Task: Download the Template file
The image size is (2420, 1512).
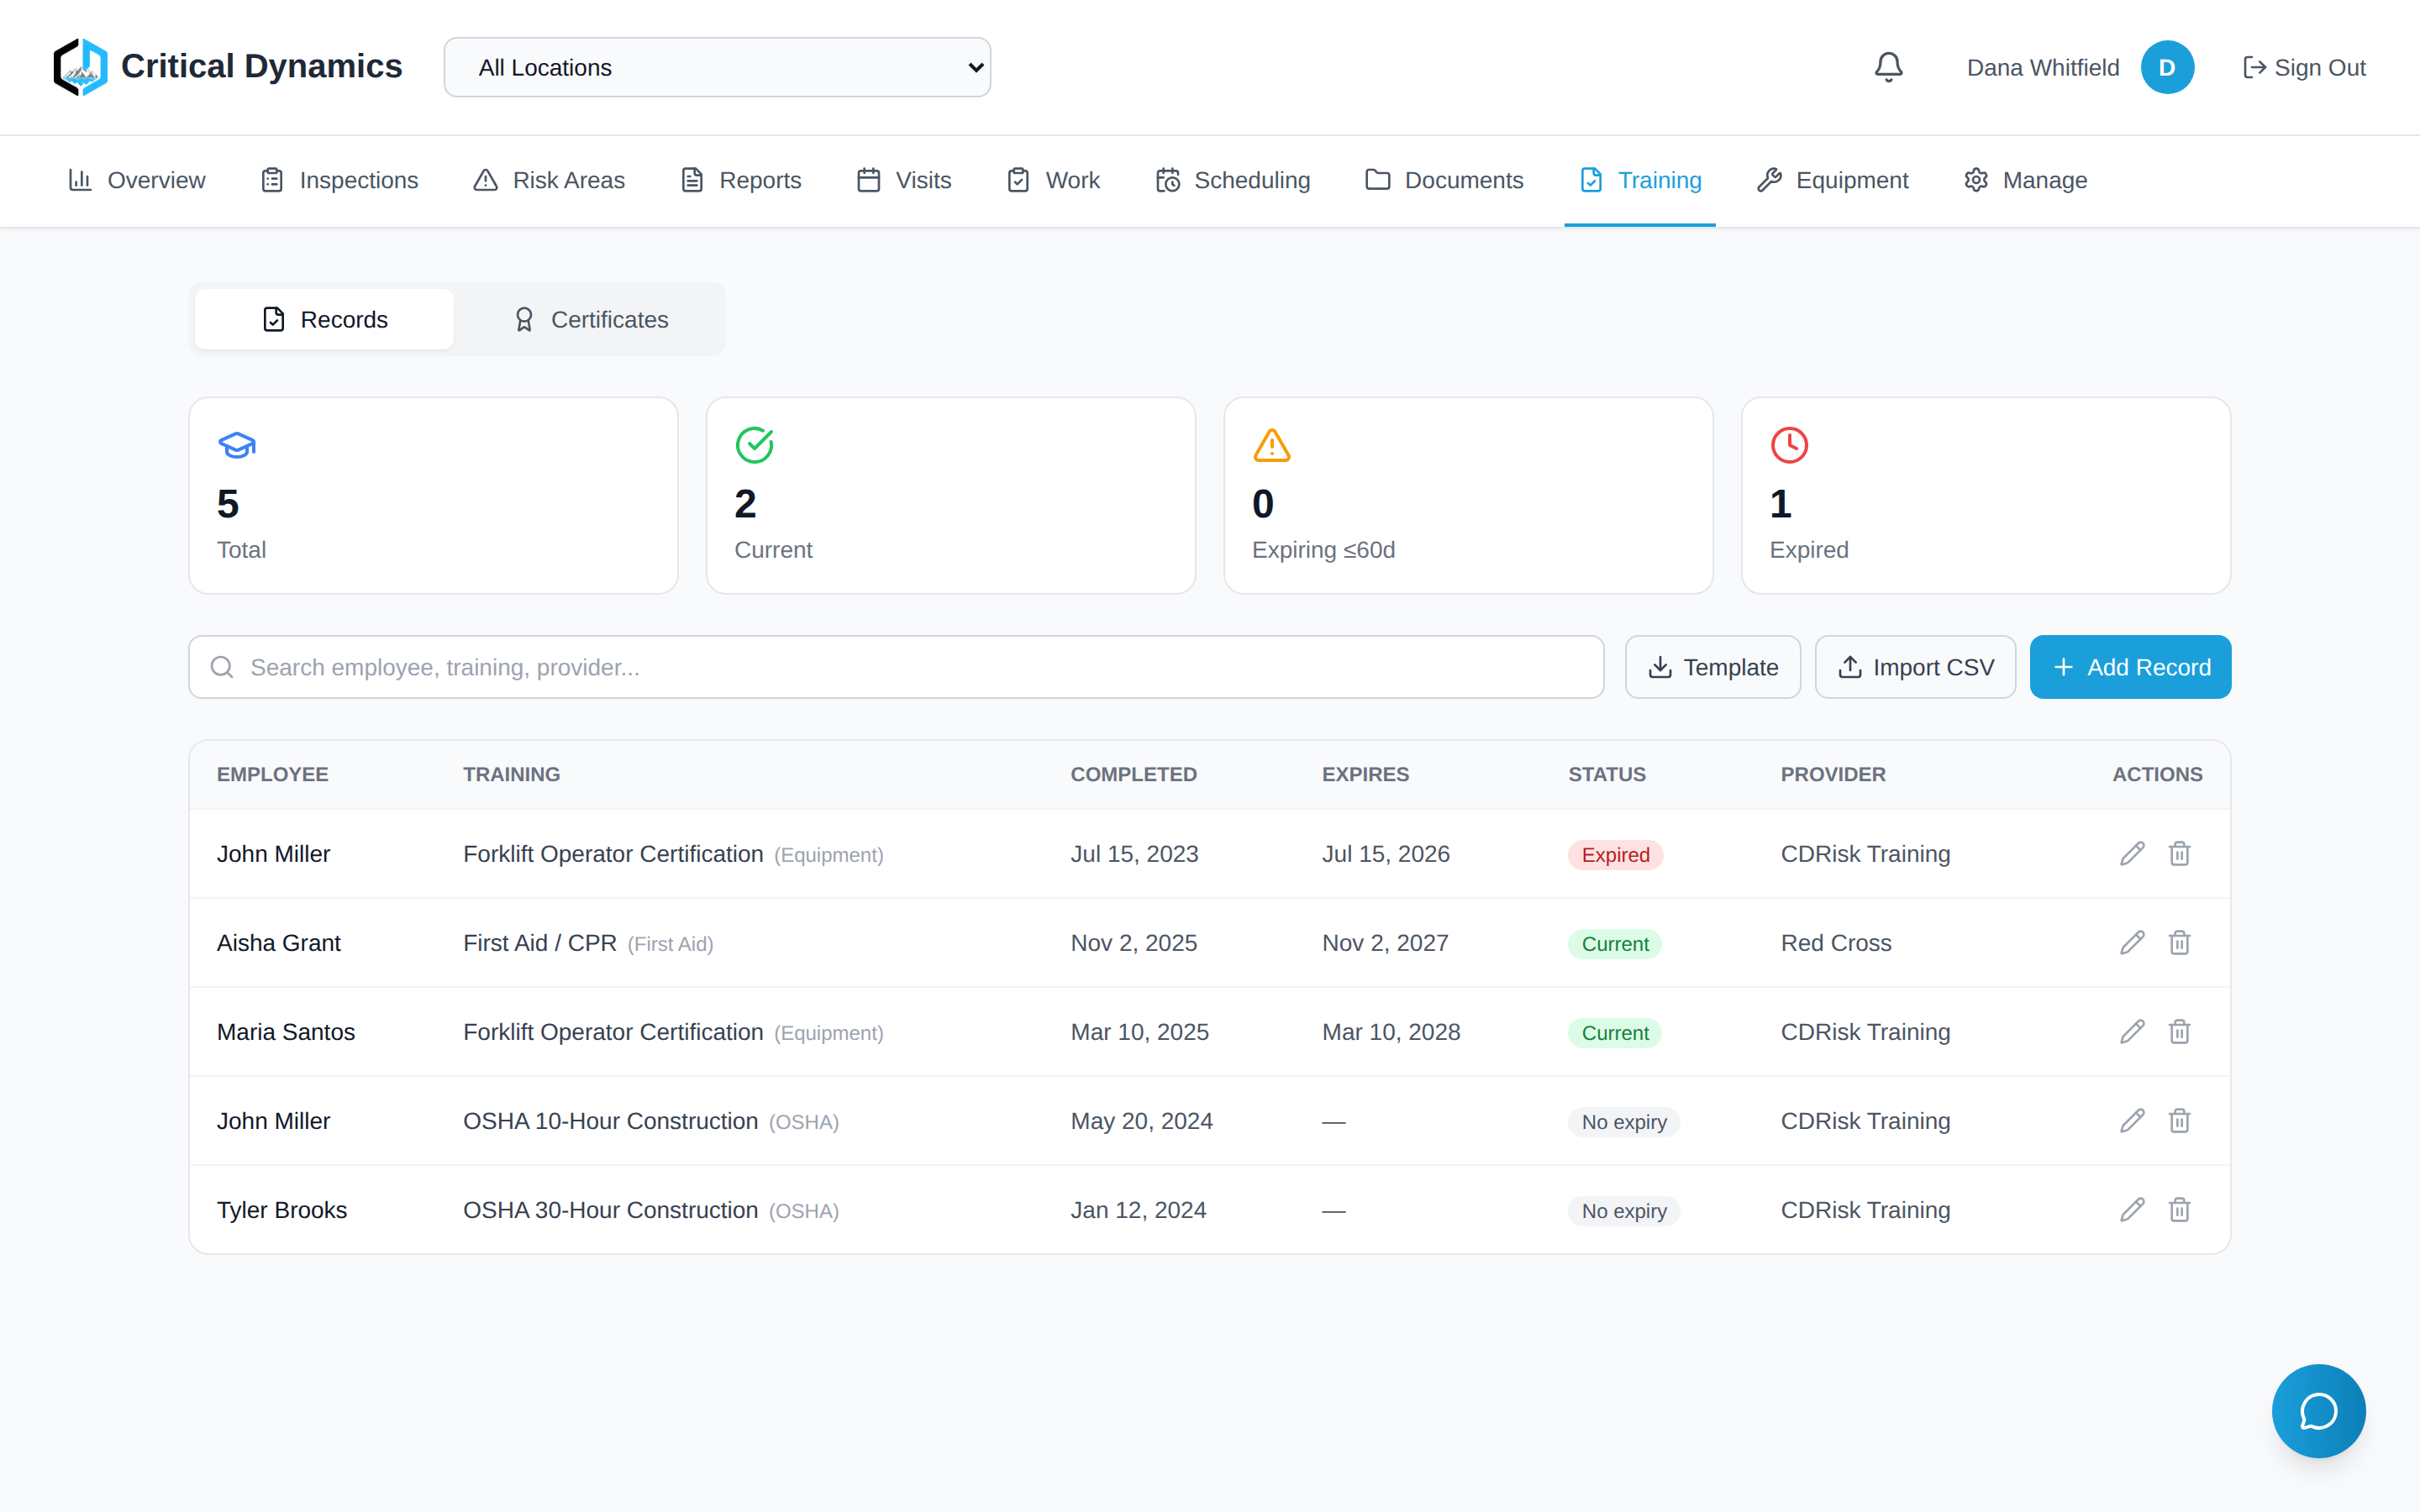Action: (x=1712, y=667)
